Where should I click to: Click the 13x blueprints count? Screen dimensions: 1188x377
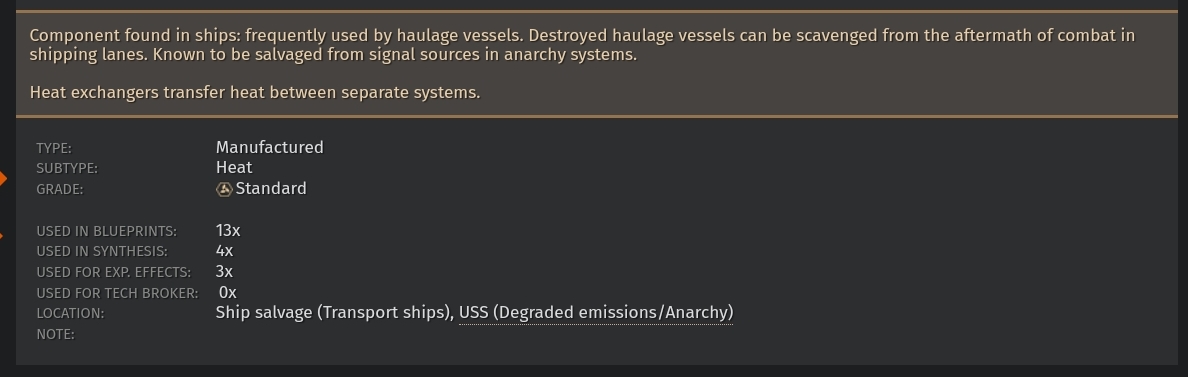click(228, 230)
